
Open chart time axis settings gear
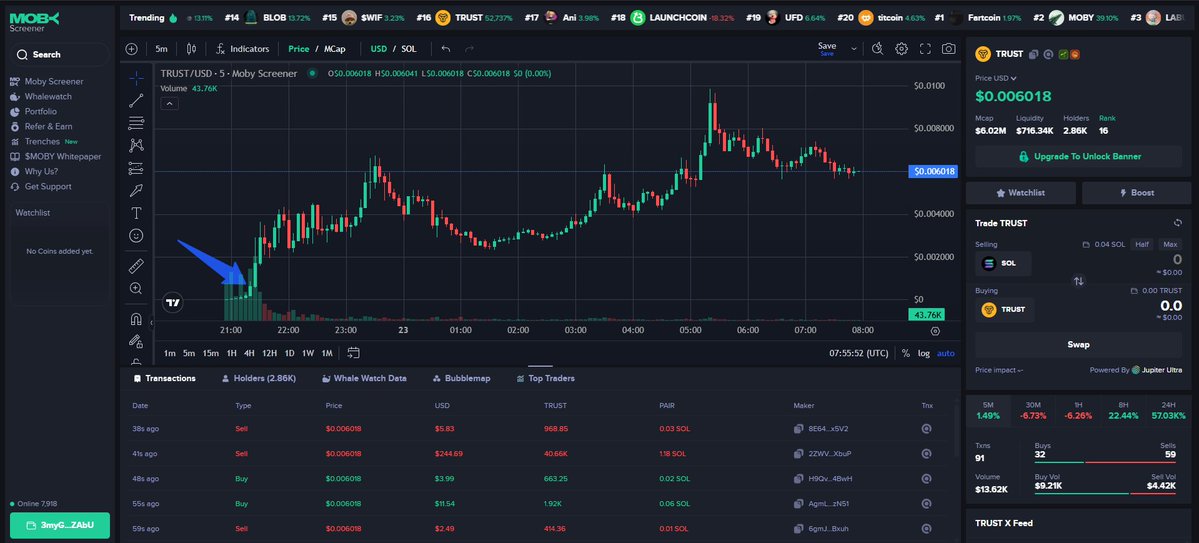[935, 331]
